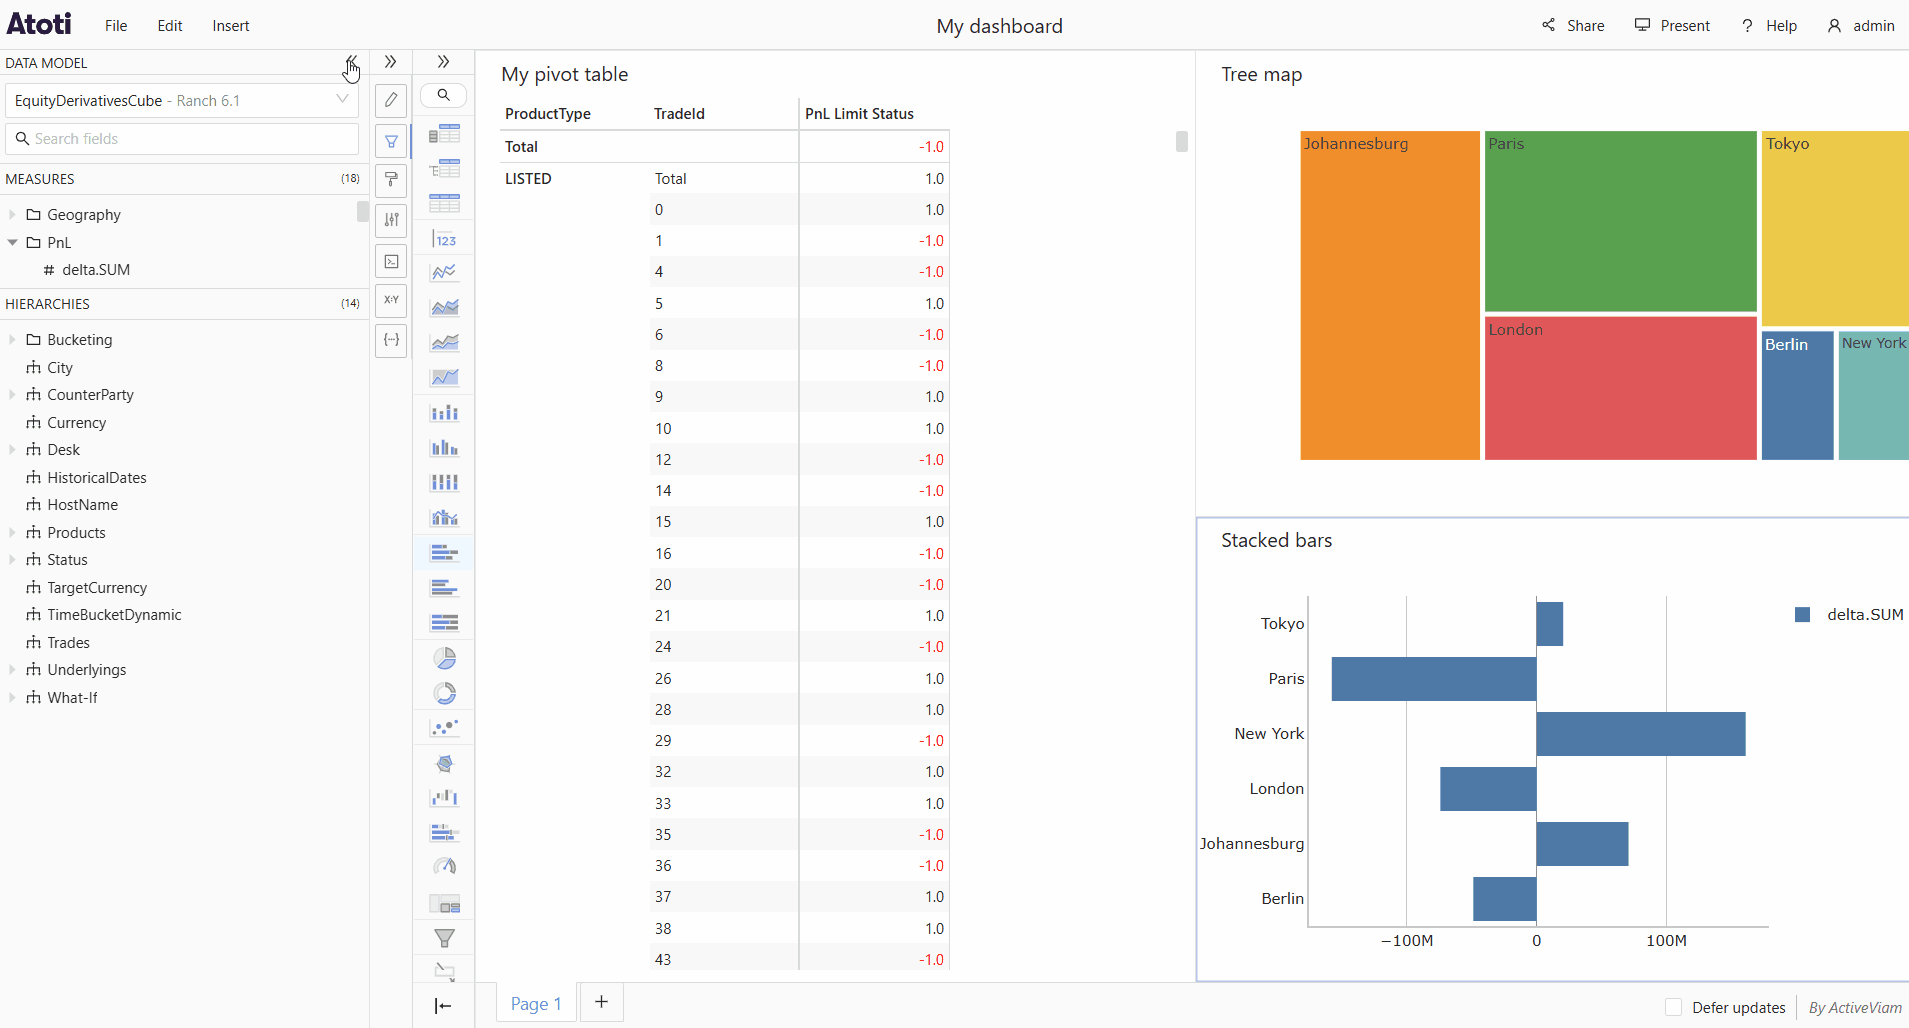Viewport: 1909px width, 1028px height.
Task: Pick the scatter plot widget icon
Action: (x=445, y=728)
